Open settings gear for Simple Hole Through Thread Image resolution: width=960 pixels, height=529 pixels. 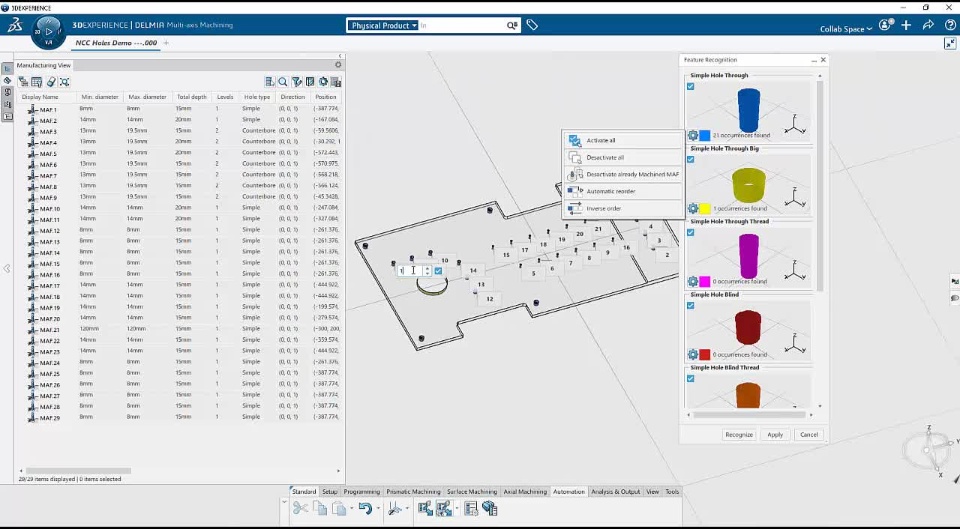point(692,282)
